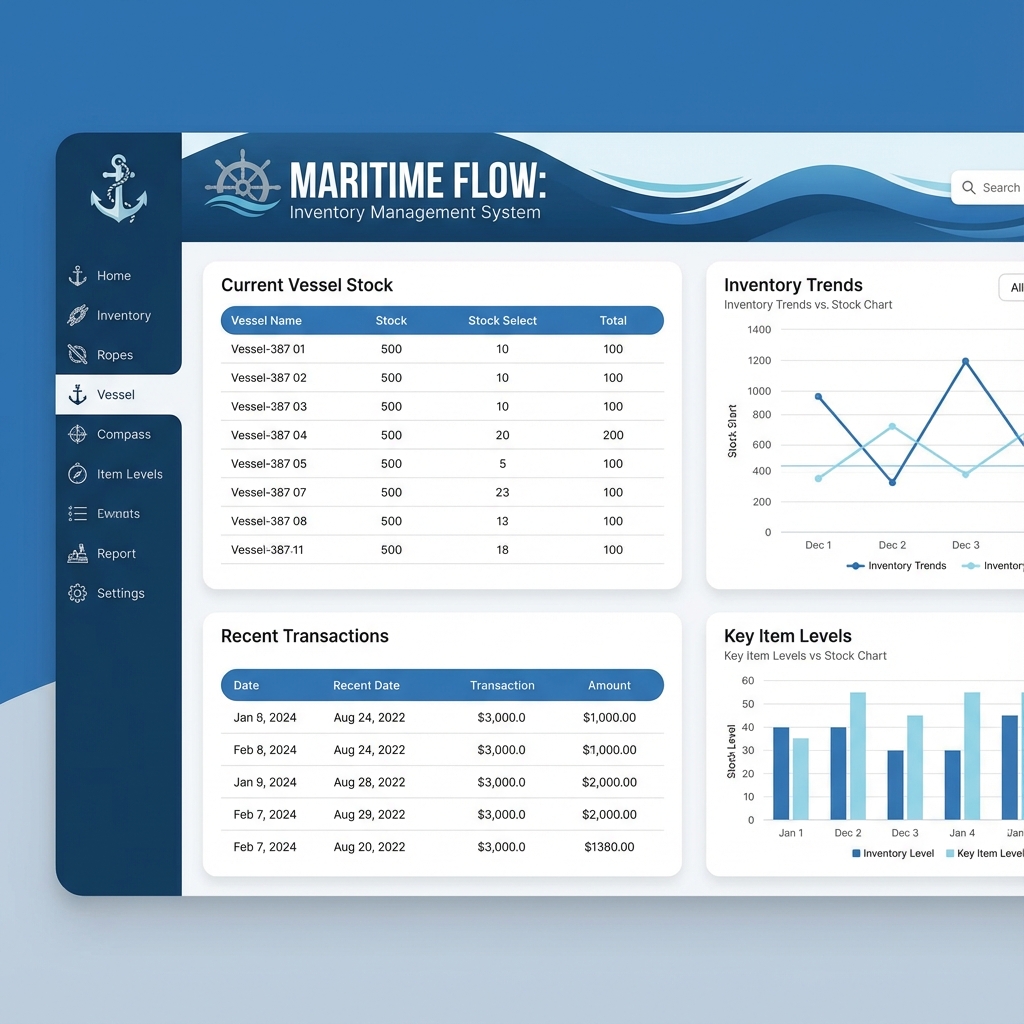Select the Vessel anchor icon

click(x=77, y=394)
